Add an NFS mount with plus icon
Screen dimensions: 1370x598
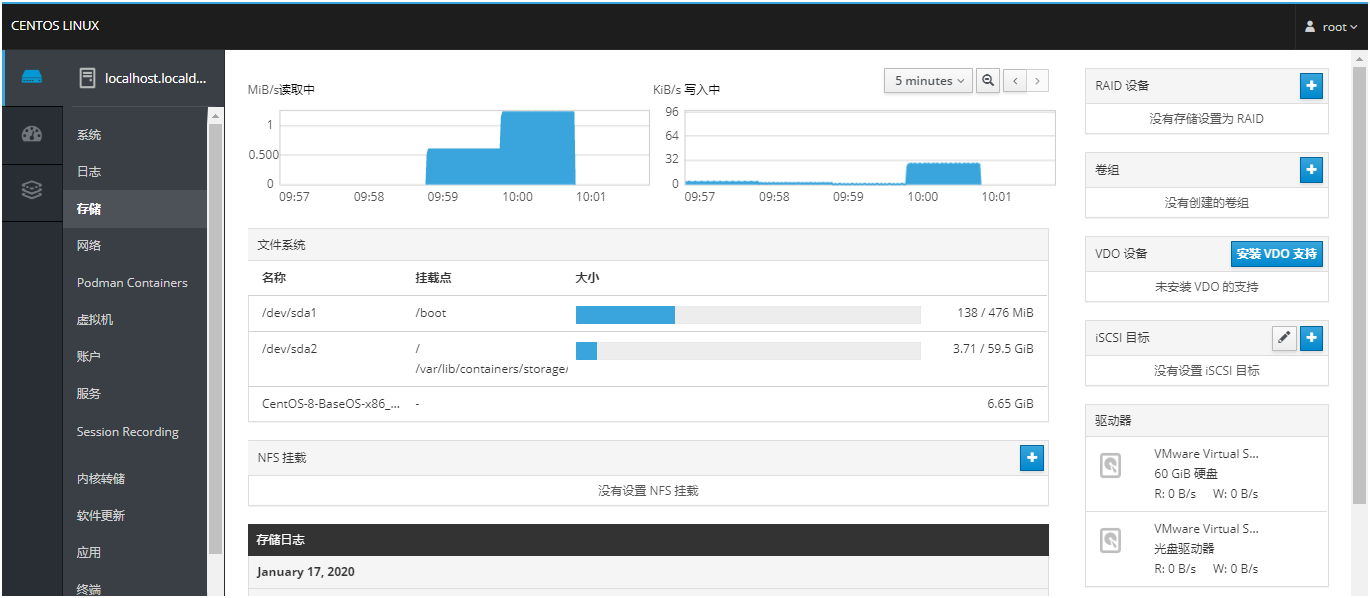1032,458
